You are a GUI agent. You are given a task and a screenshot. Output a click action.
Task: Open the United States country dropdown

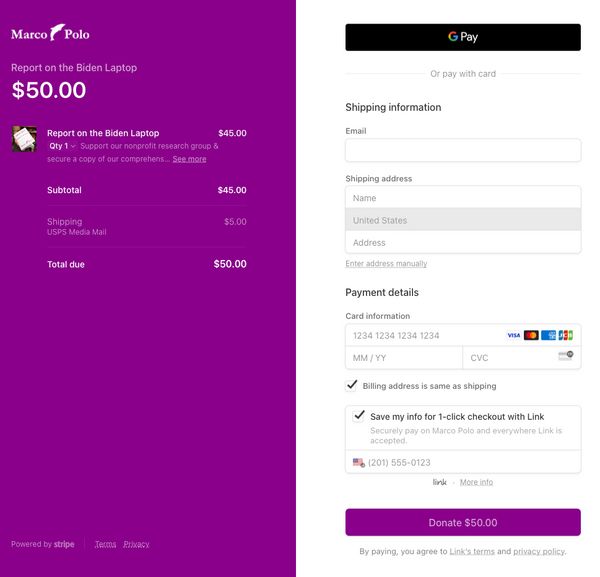(463, 220)
